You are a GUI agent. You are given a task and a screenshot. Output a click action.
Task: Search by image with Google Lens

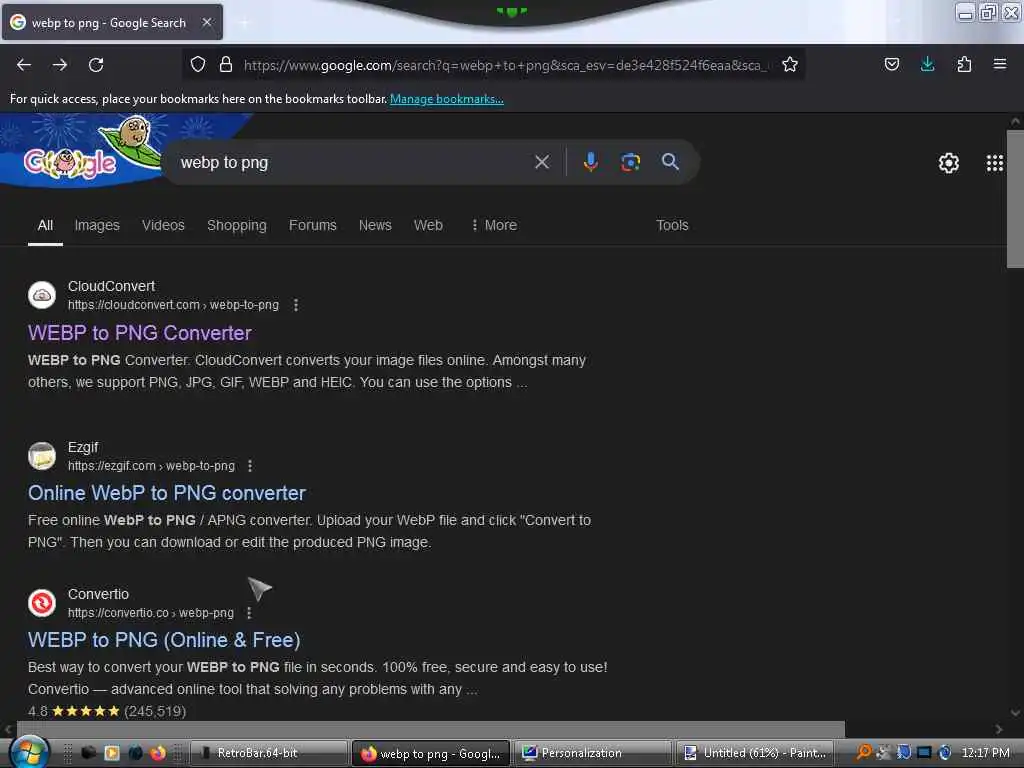[x=630, y=162]
